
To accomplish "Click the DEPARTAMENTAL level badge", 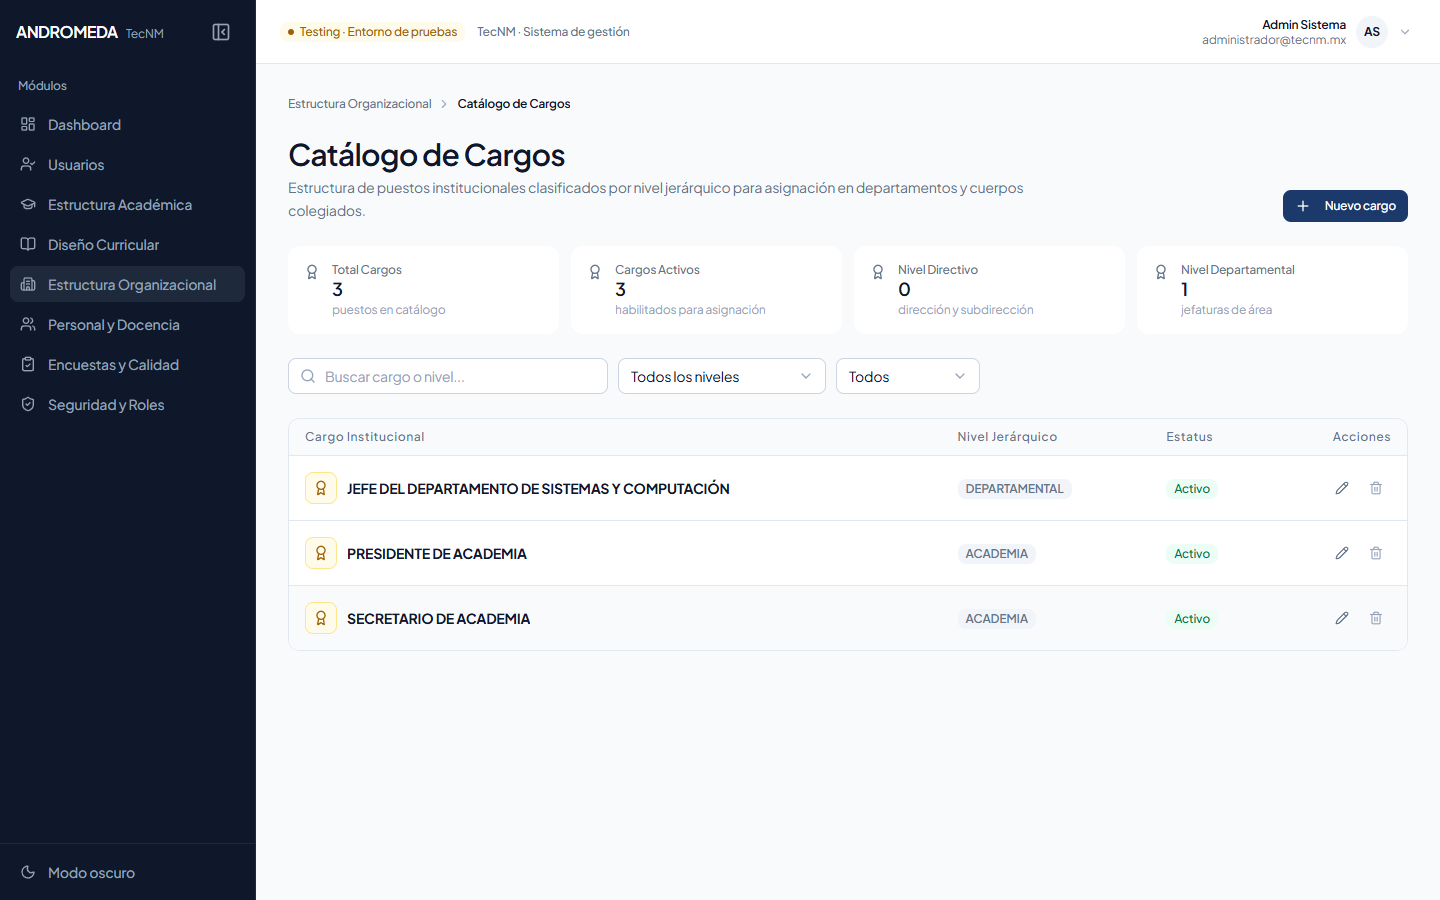I will [1014, 489].
